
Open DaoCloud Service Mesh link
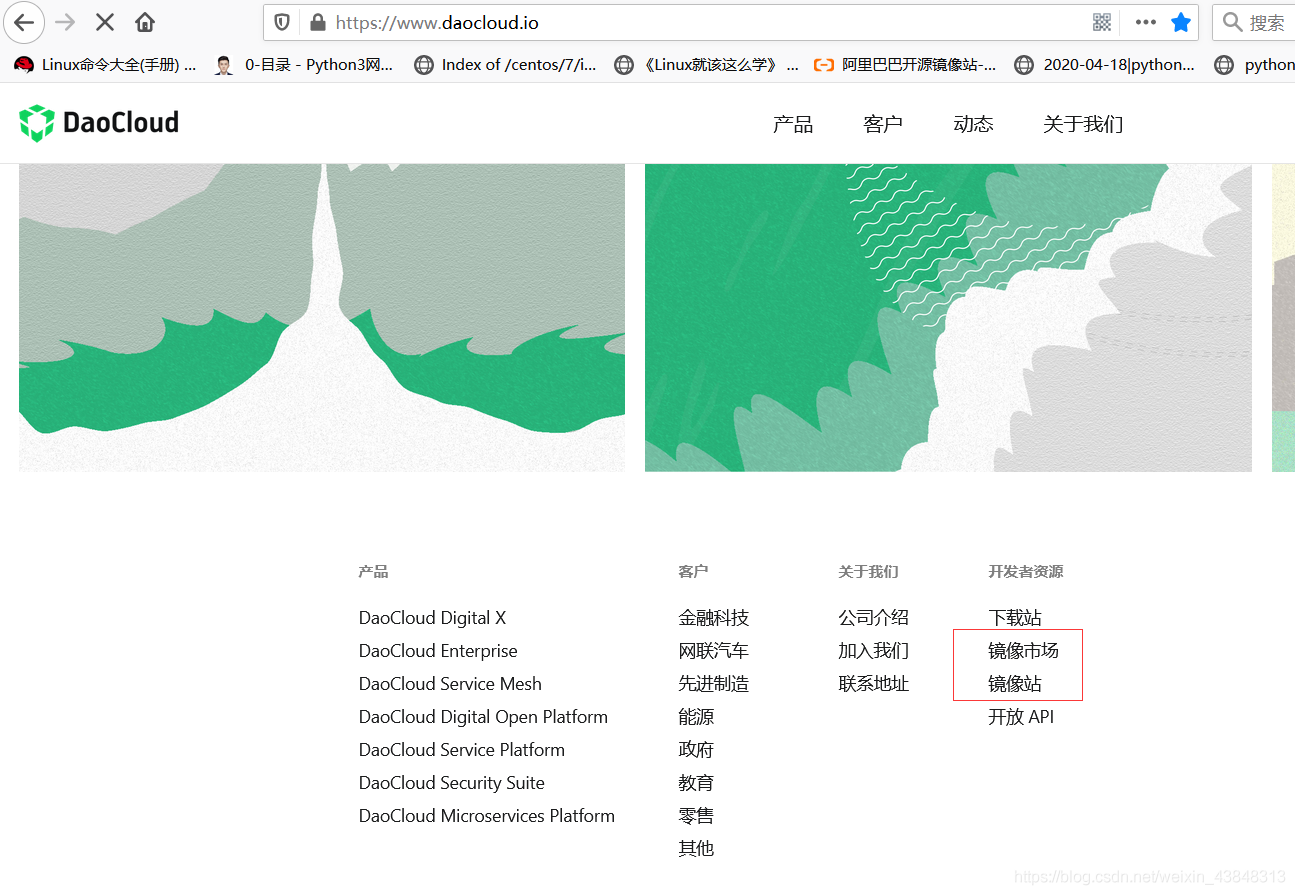click(450, 684)
